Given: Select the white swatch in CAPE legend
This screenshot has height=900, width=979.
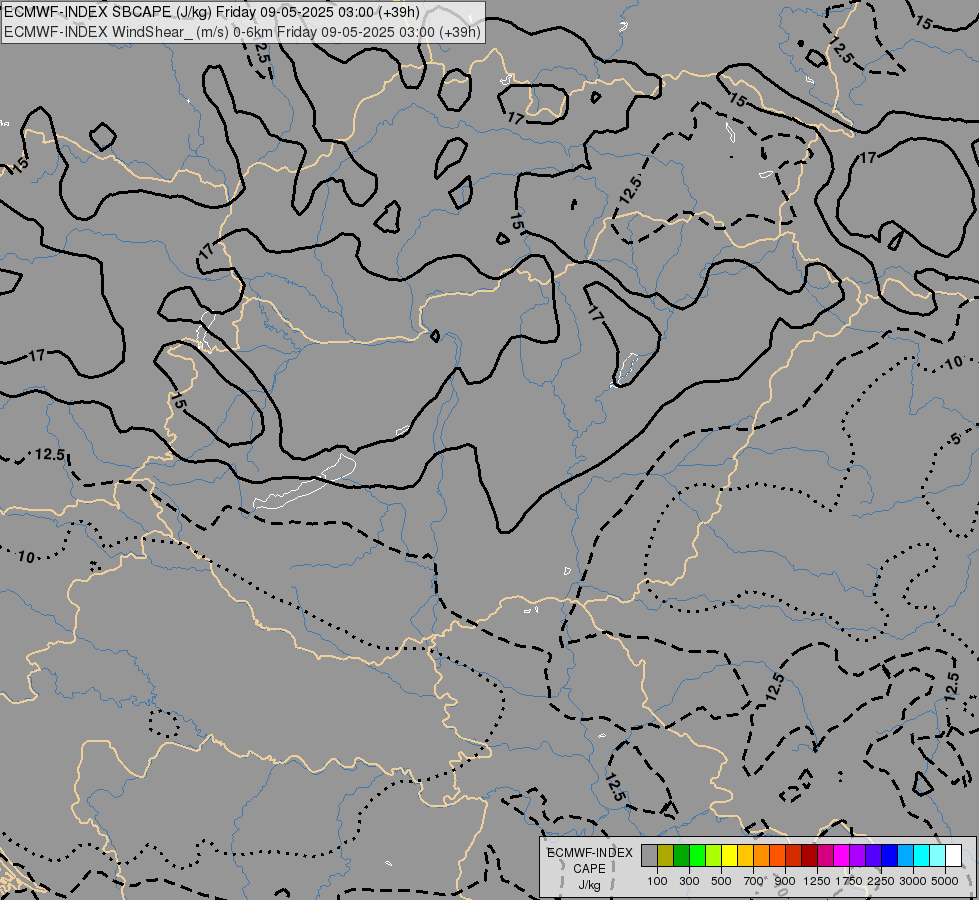Looking at the screenshot, I should pyautogui.click(x=953, y=855).
